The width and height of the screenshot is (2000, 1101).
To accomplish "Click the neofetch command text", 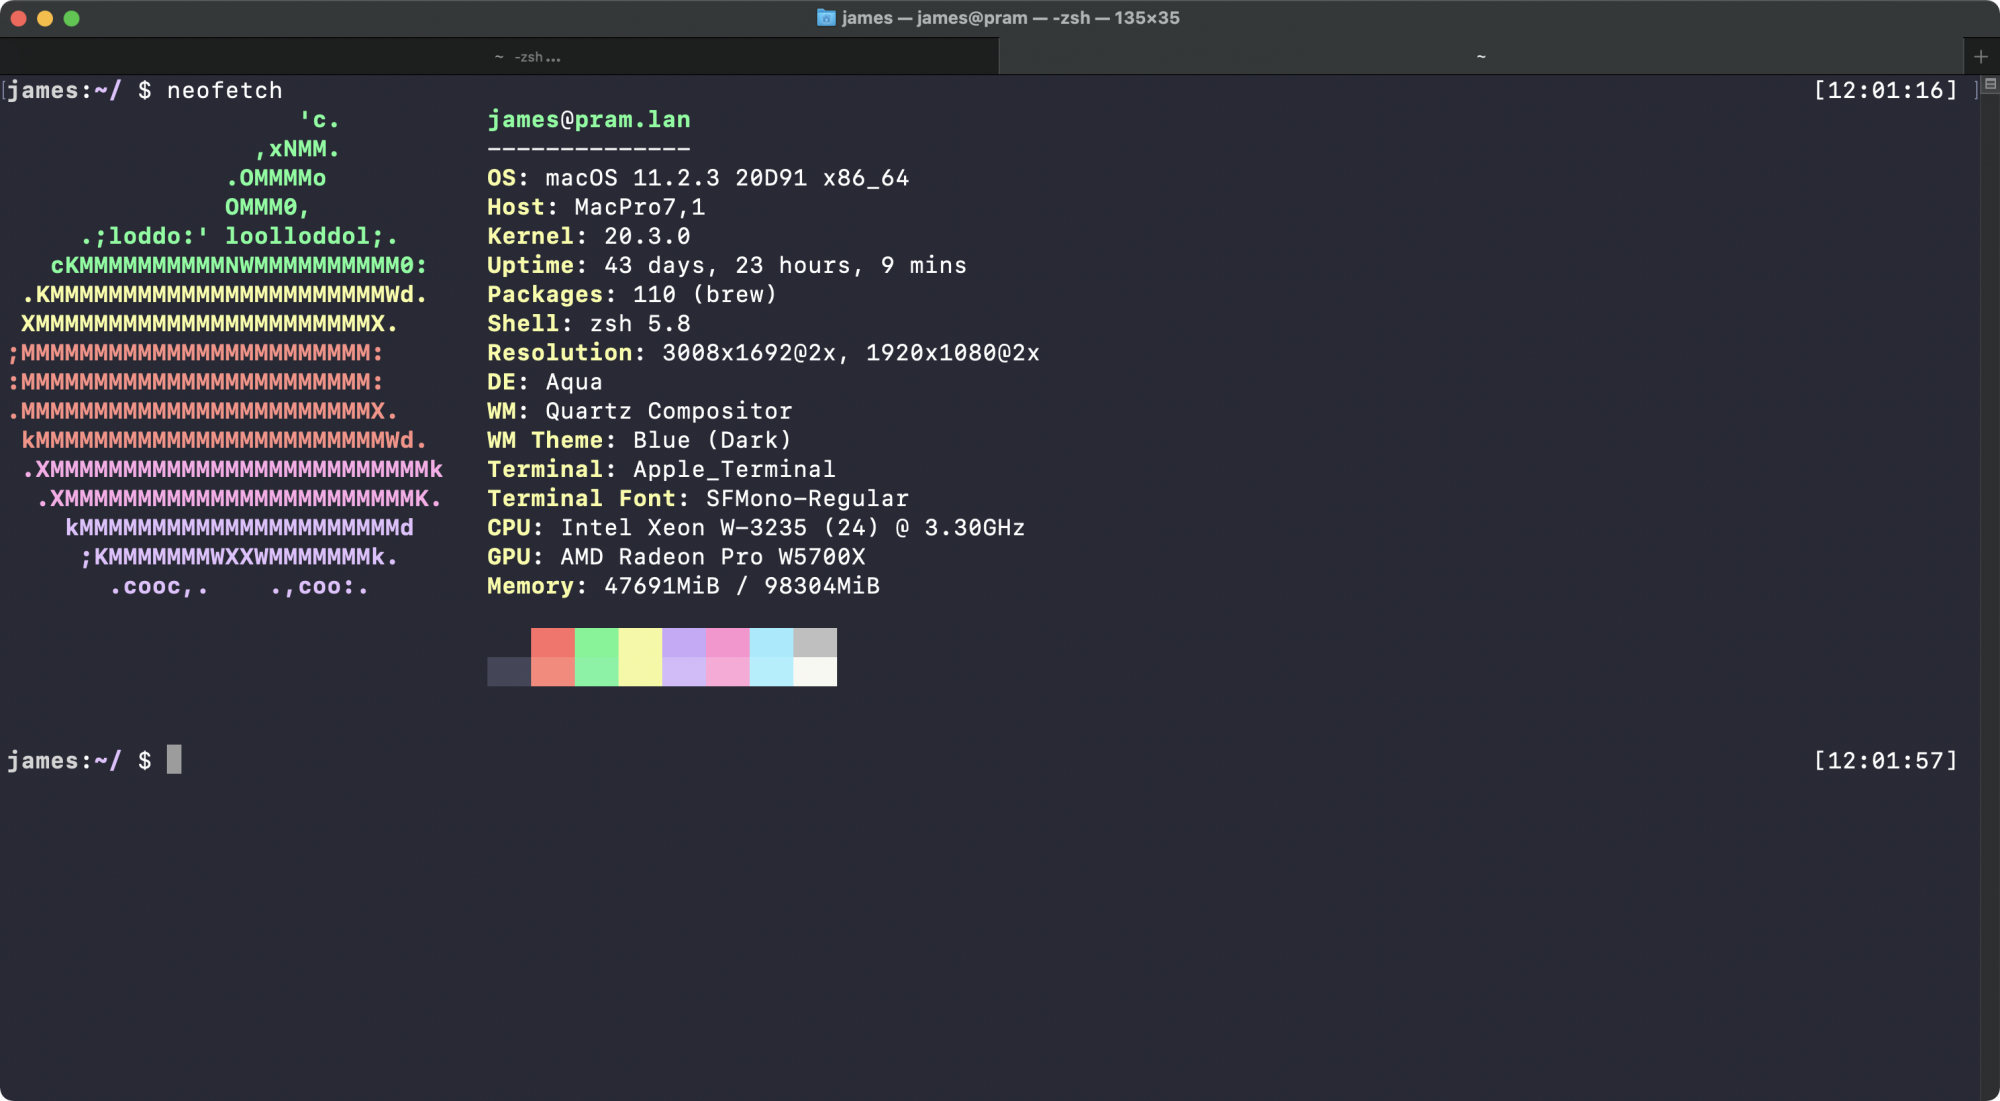I will click(x=224, y=91).
